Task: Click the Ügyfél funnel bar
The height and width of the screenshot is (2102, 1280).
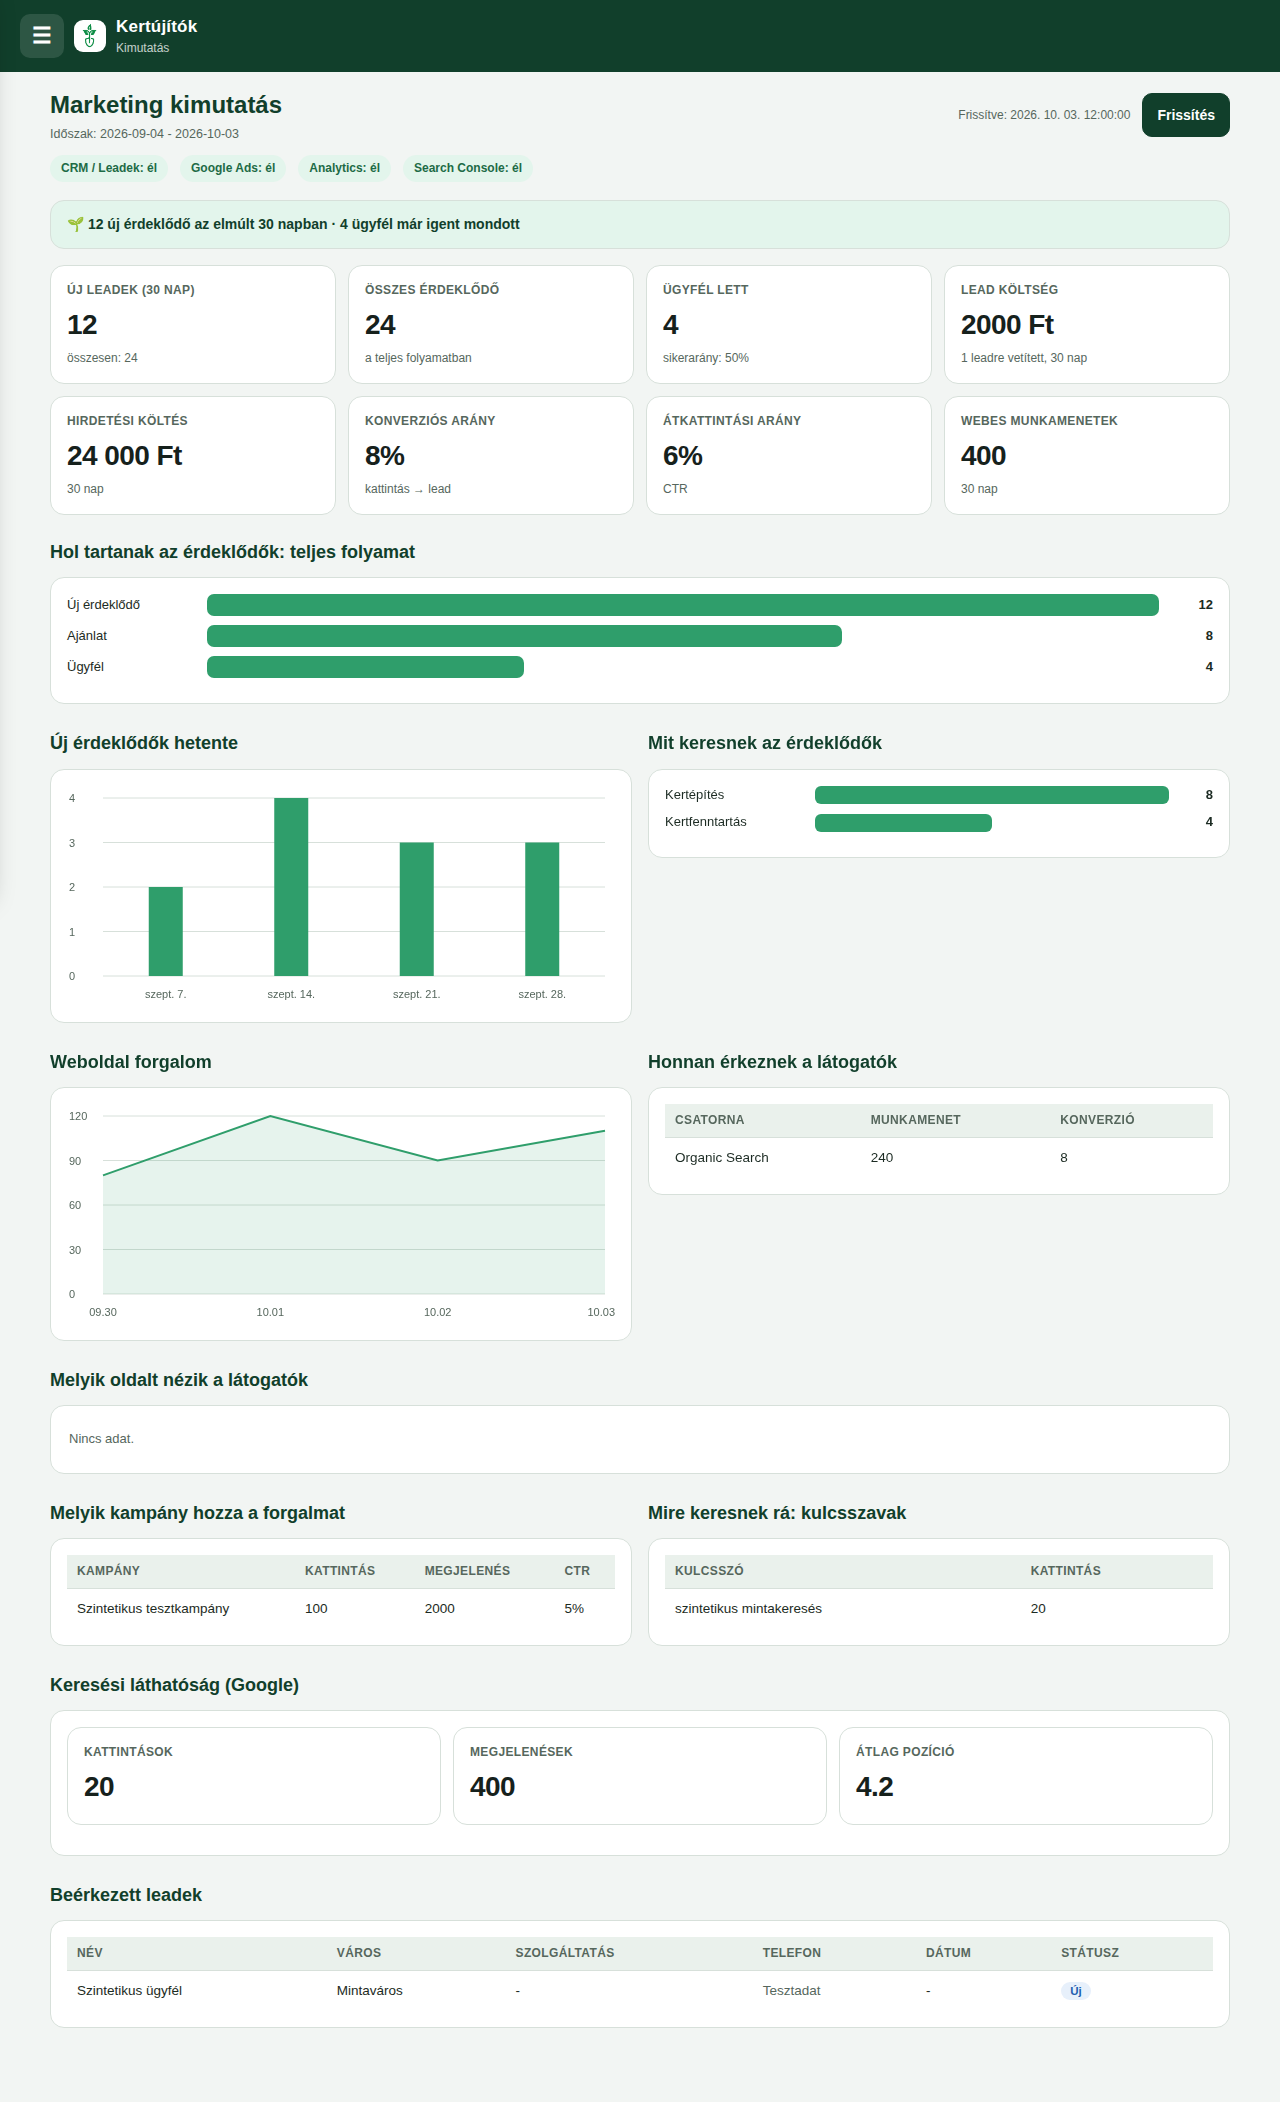Action: point(365,667)
